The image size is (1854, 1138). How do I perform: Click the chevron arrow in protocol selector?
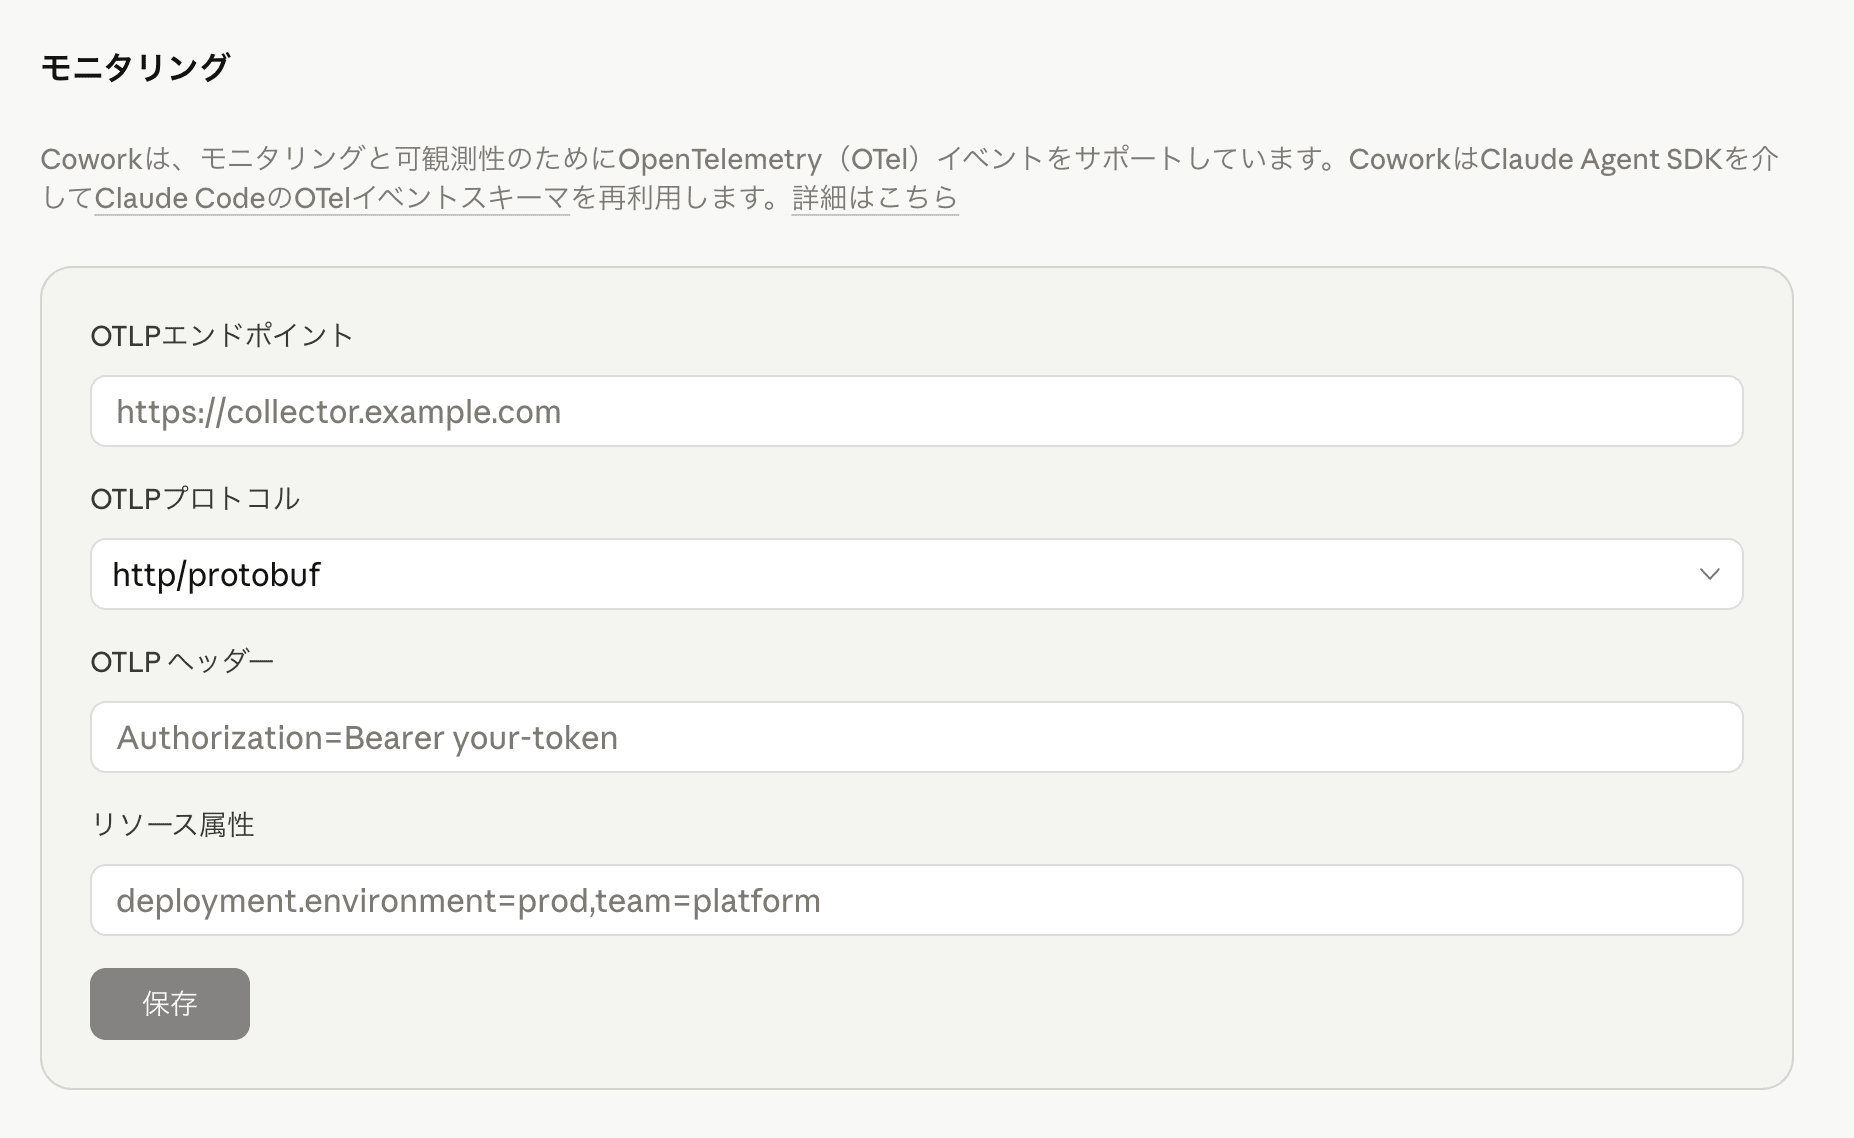1709,574
